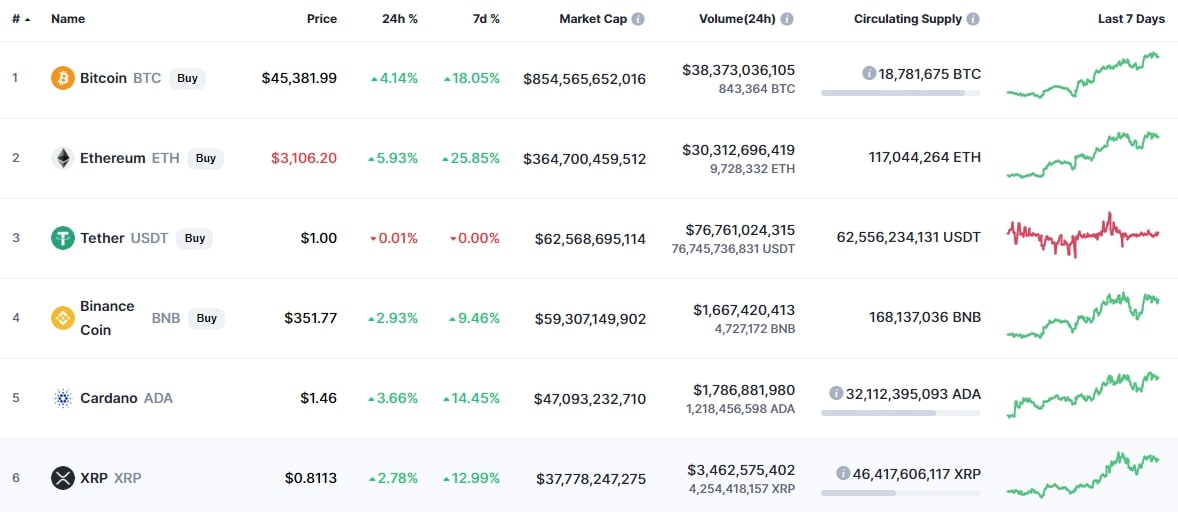Viewport: 1178px width, 512px height.
Task: Click Ethereum 7d change 25.85%
Action: point(471,158)
